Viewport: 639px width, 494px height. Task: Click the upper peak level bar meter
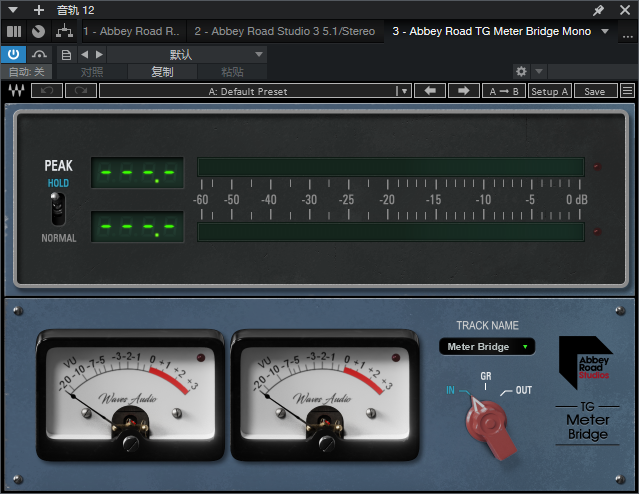(391, 167)
